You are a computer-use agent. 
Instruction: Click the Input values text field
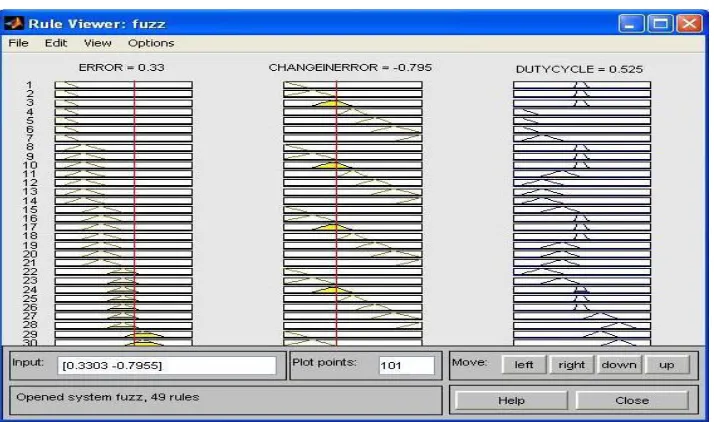click(x=167, y=366)
